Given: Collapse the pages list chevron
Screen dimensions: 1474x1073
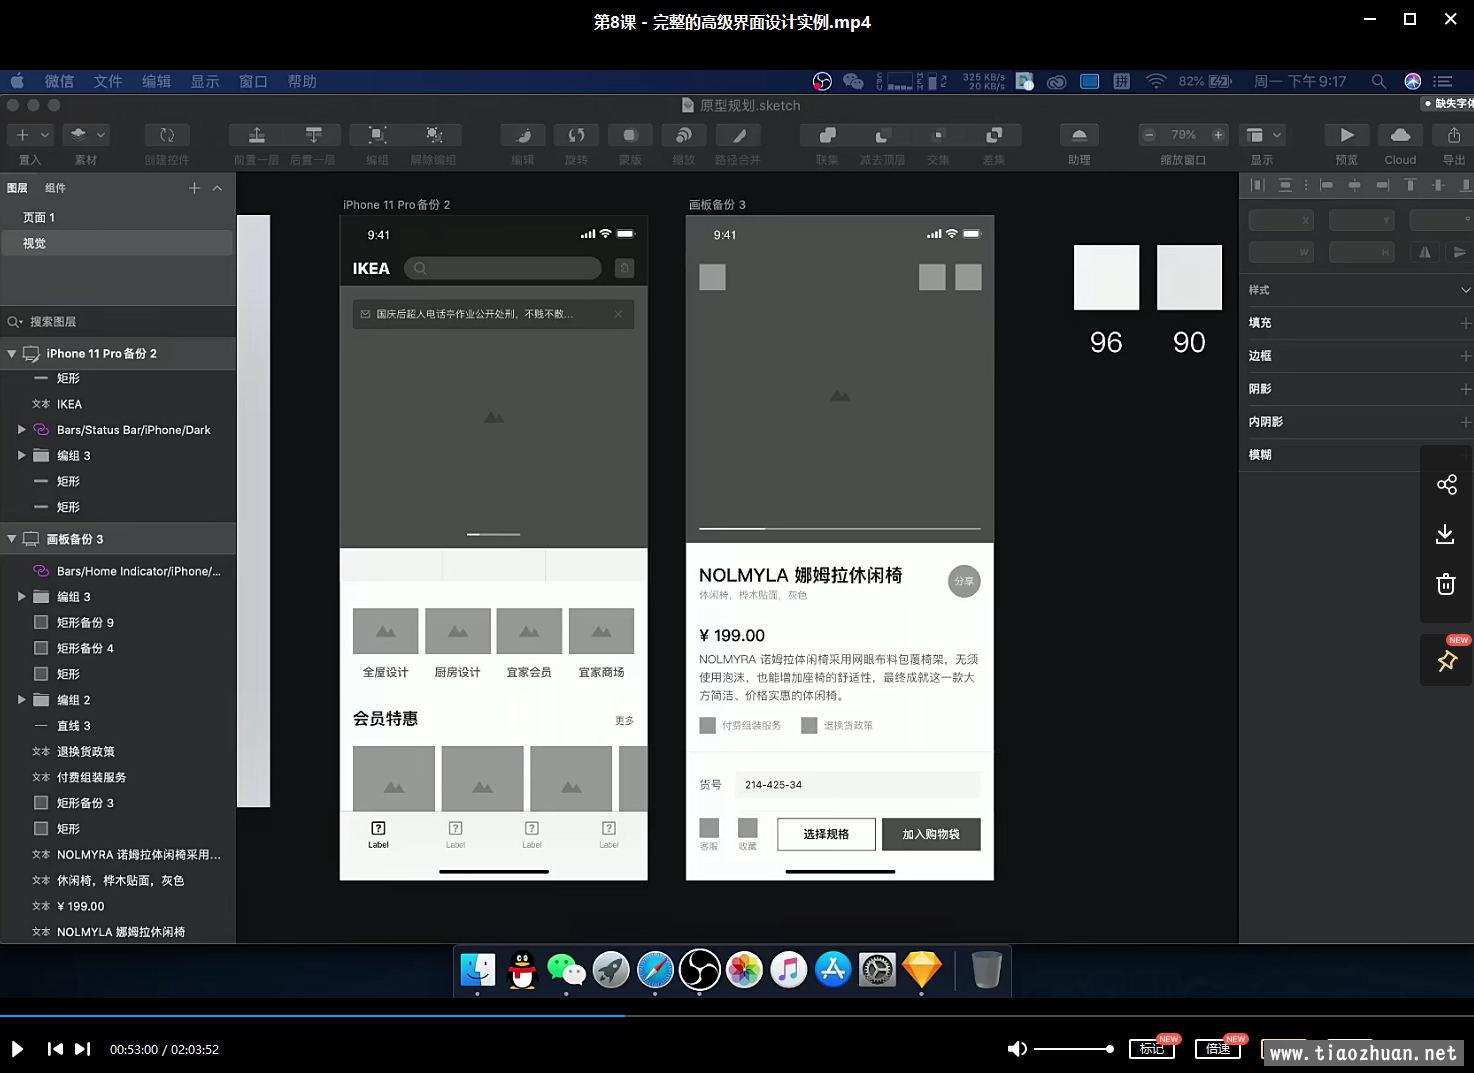Looking at the screenshot, I should 217,188.
